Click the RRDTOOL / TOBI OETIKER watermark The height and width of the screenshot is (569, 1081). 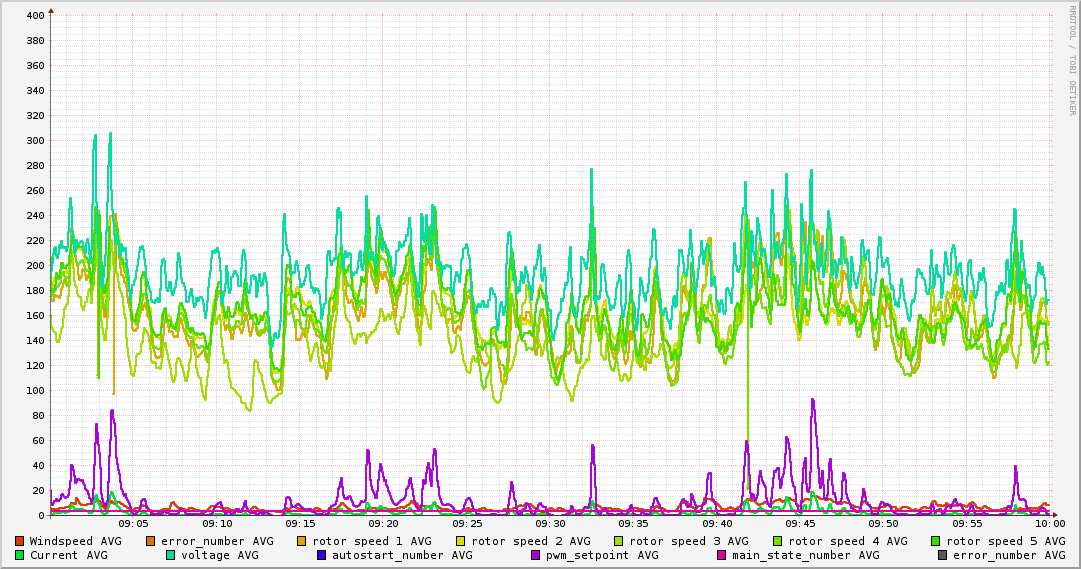pos(1071,60)
